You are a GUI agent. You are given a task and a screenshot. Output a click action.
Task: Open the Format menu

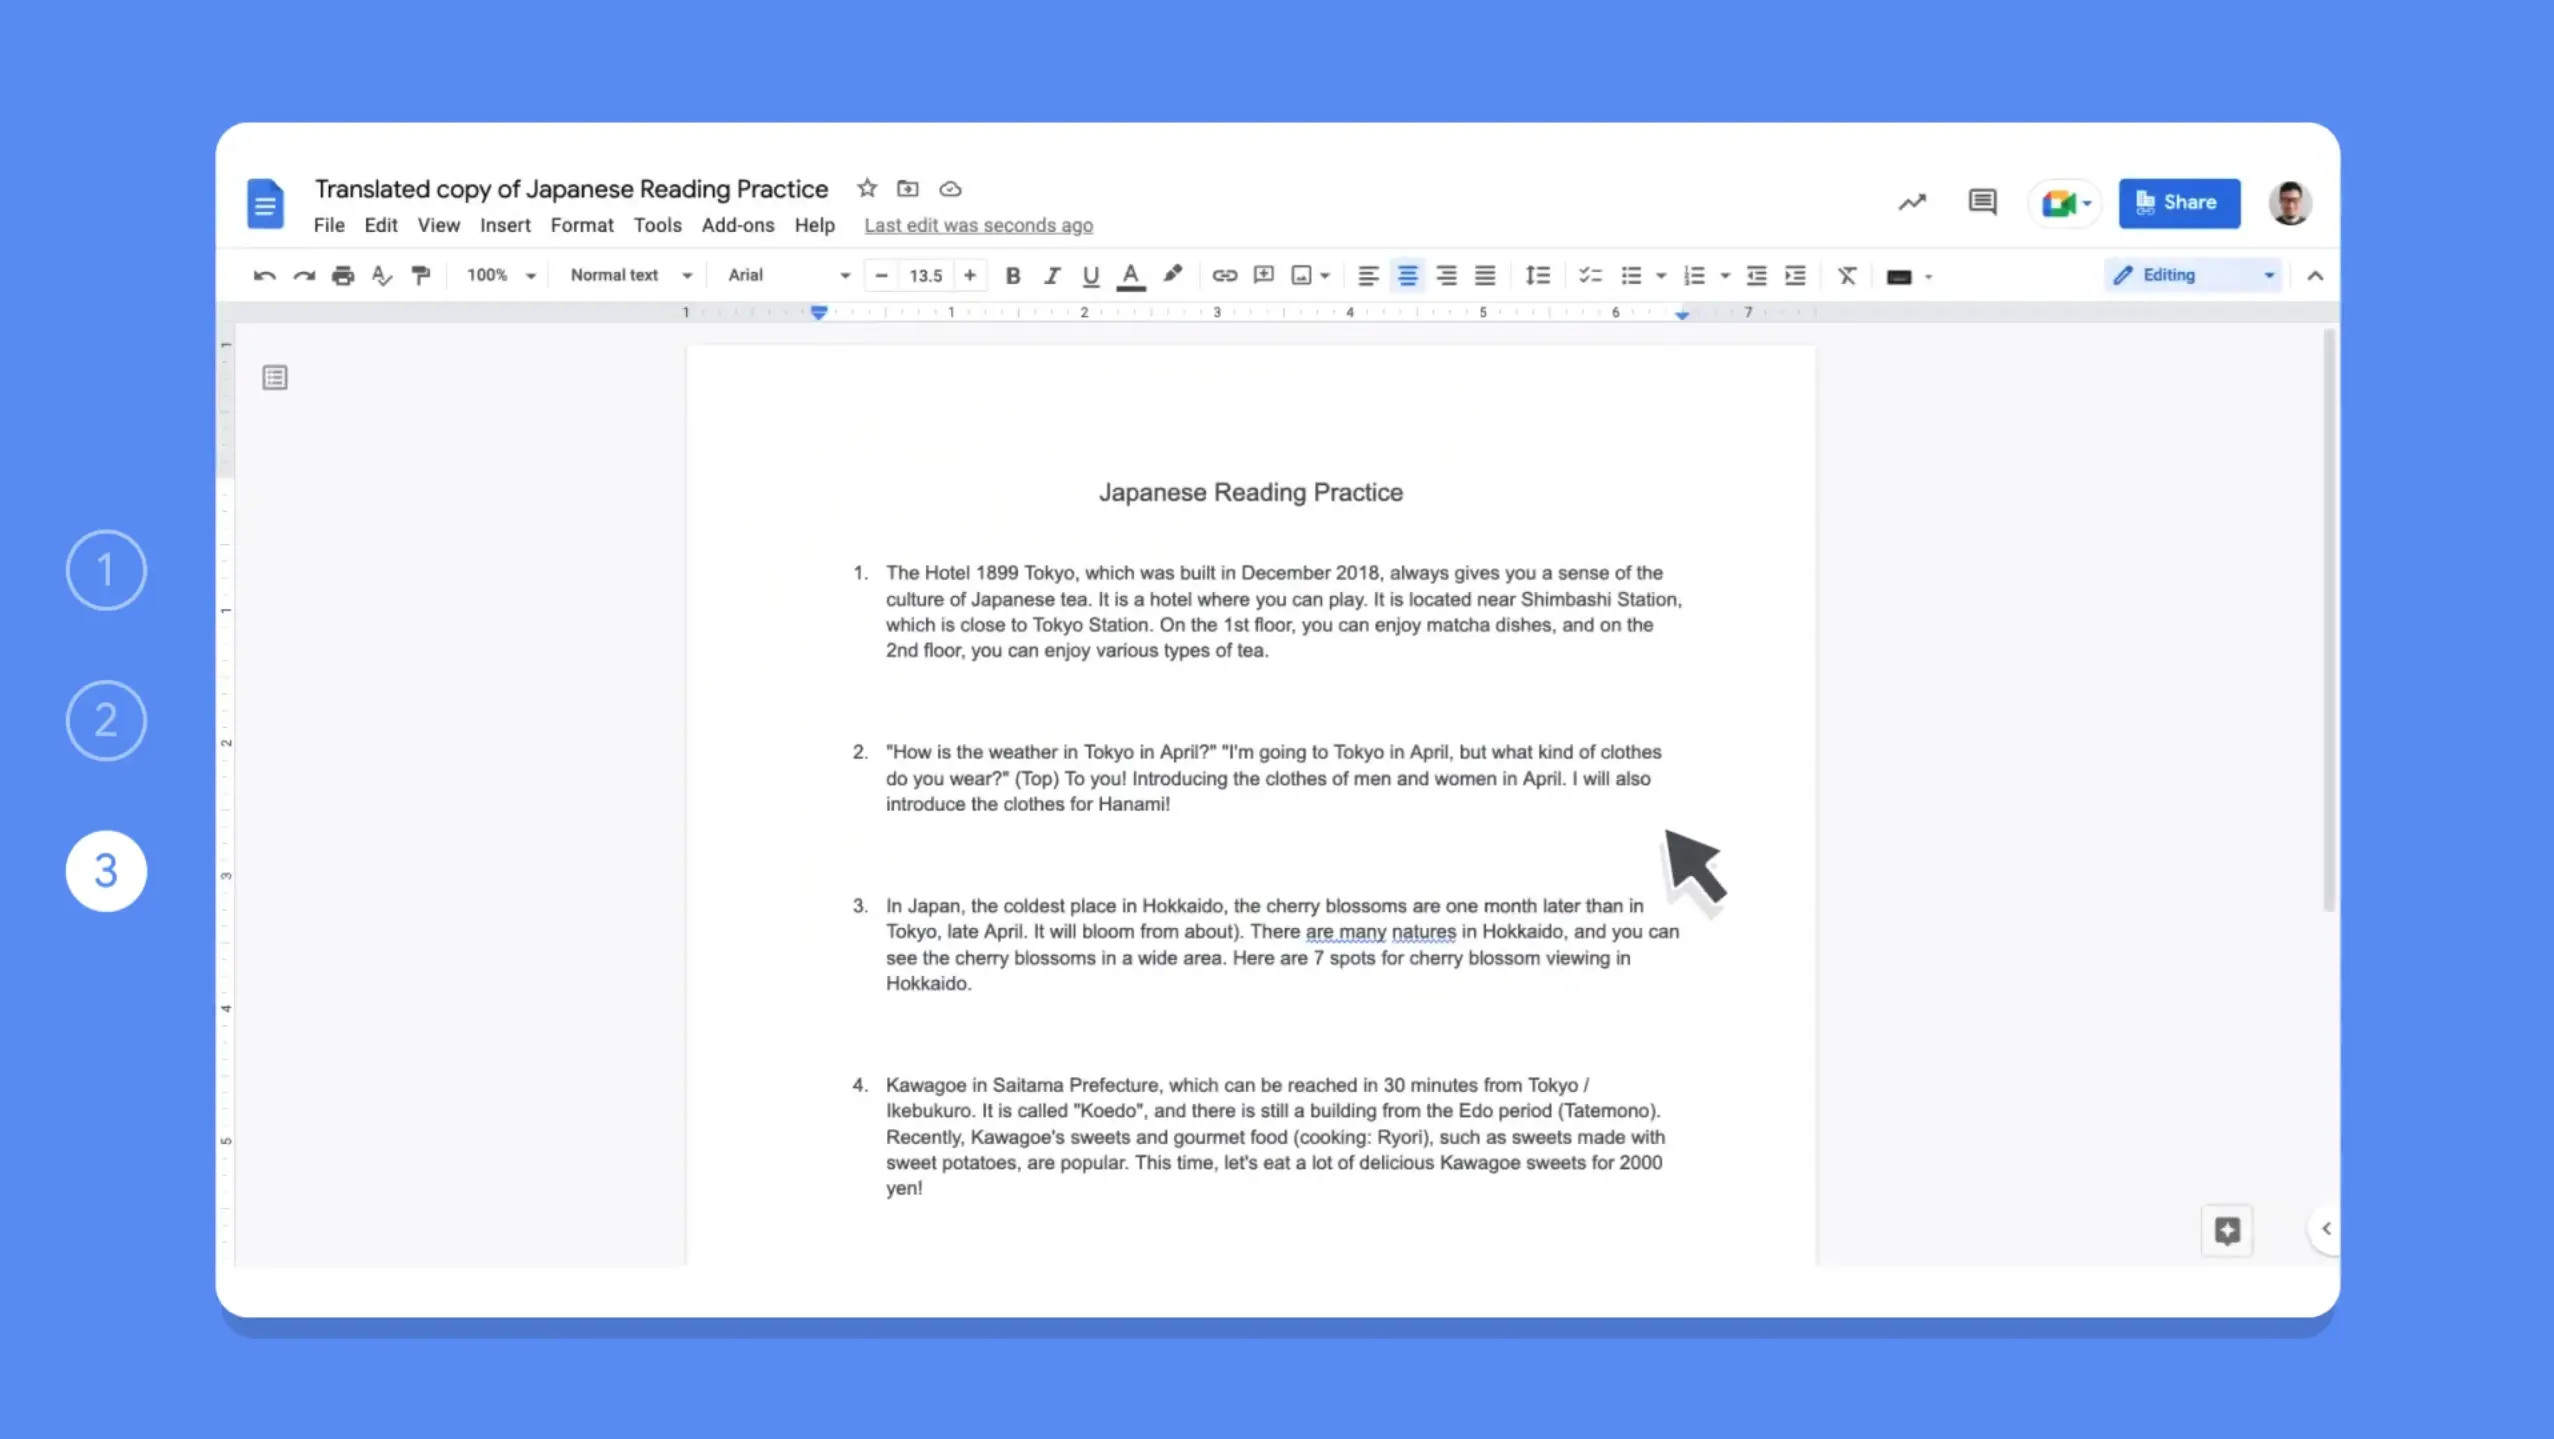pyautogui.click(x=582, y=225)
